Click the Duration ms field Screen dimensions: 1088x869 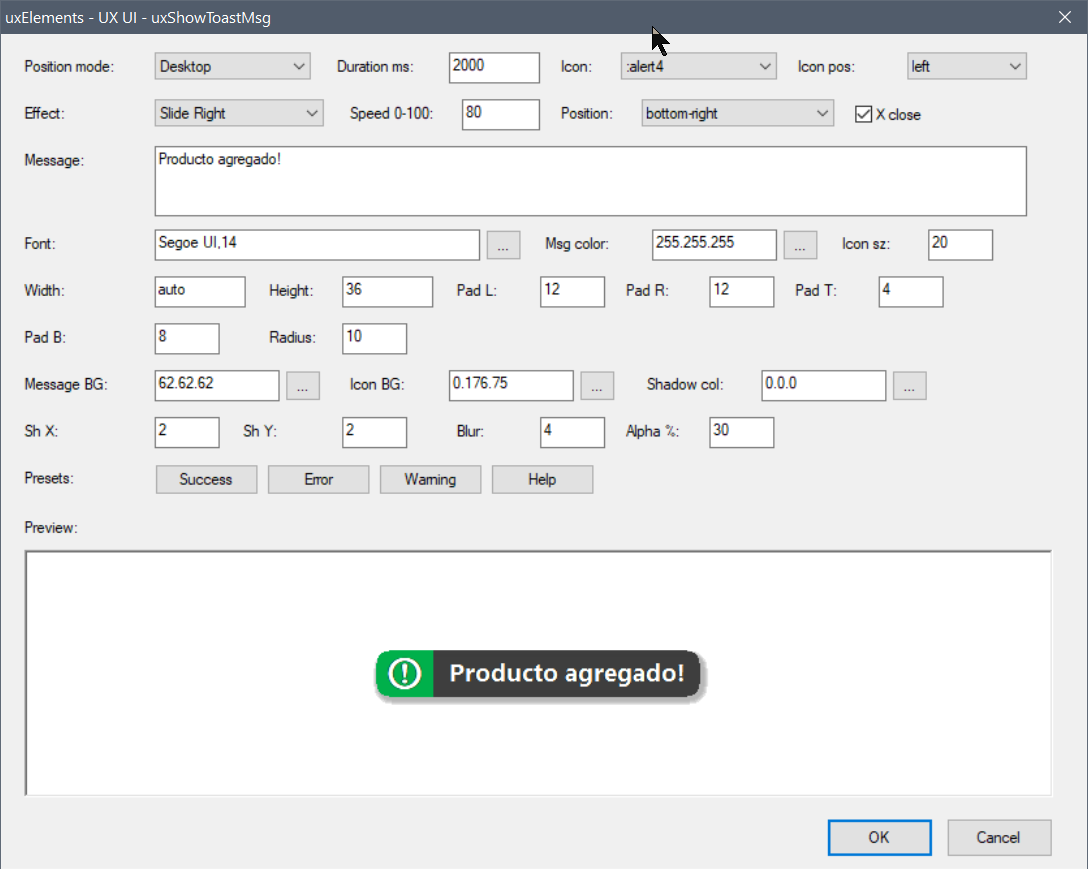point(494,67)
